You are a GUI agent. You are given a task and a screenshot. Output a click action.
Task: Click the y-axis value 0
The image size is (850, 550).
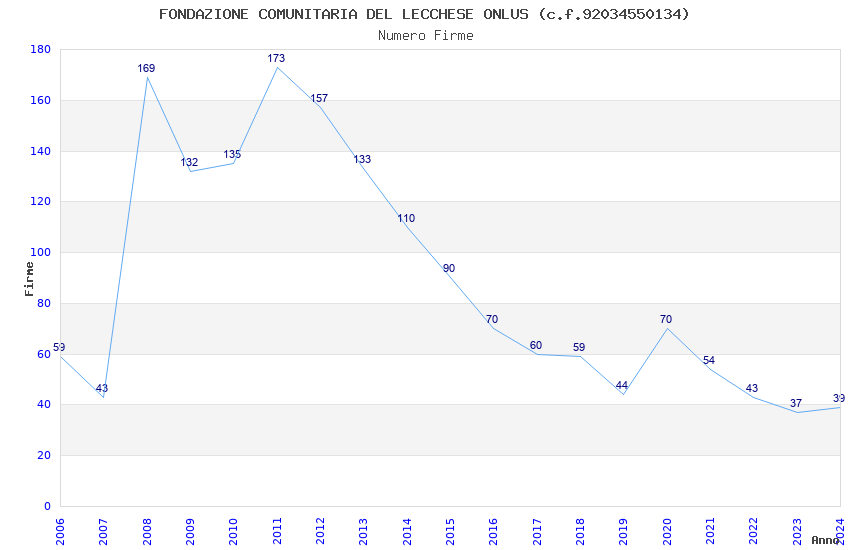[48, 506]
